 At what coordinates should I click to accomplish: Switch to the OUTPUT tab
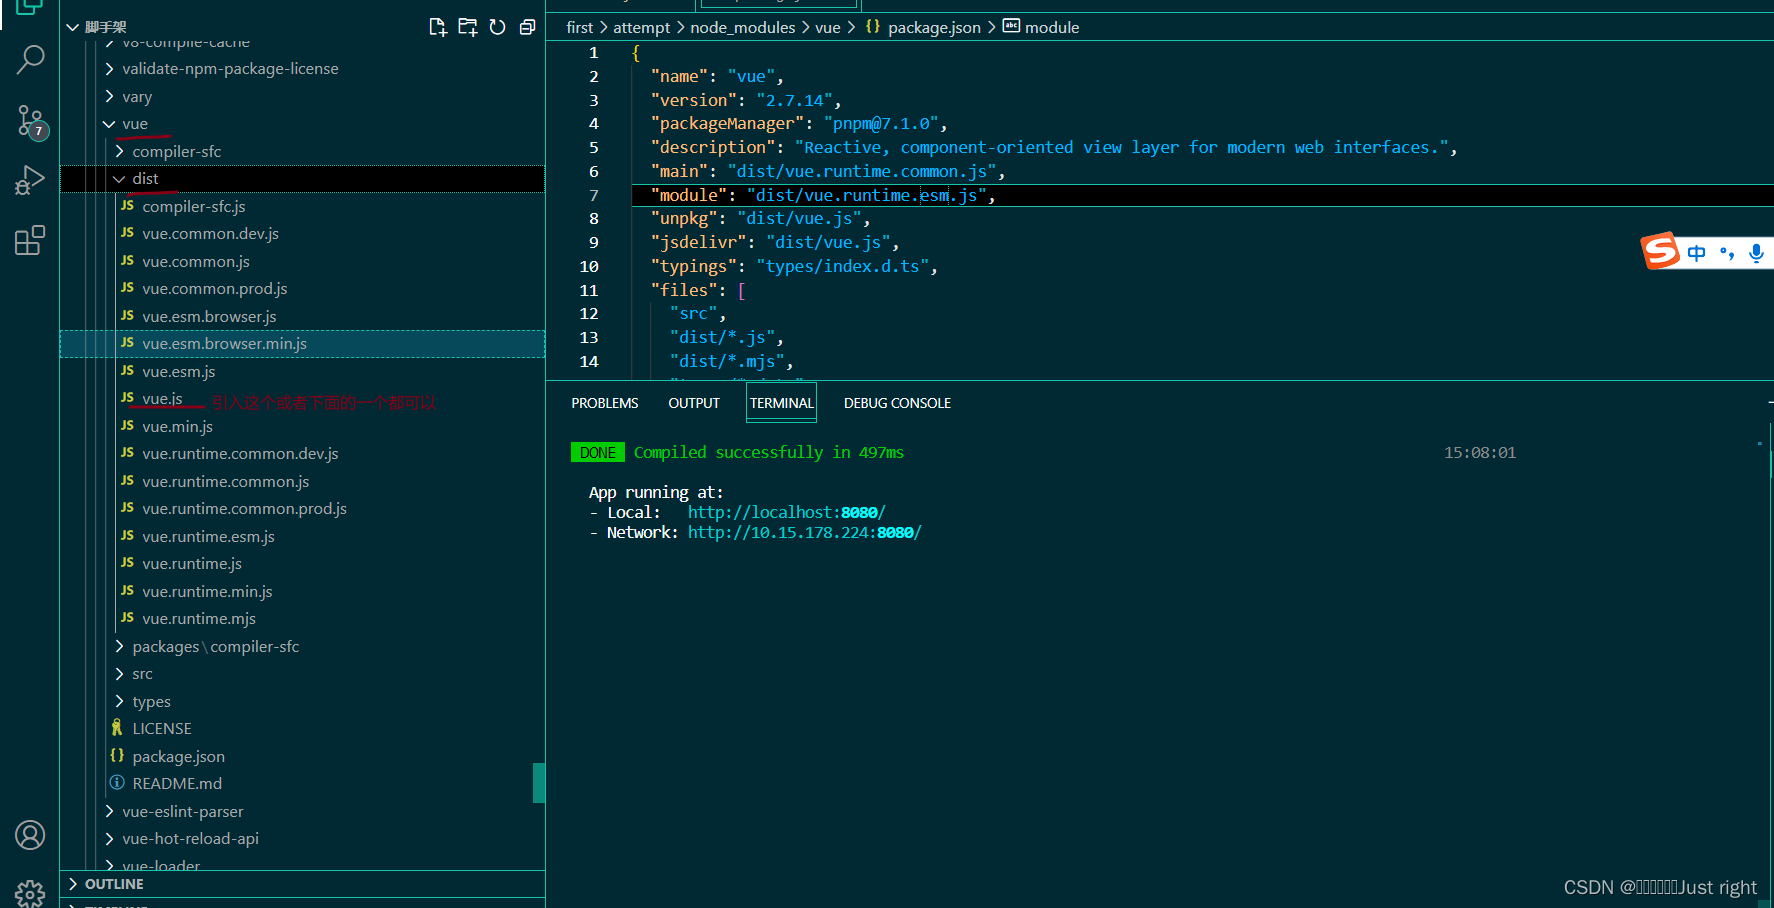694,403
